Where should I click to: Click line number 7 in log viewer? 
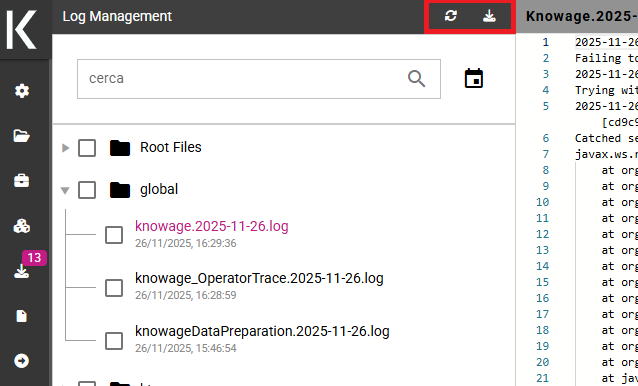click(546, 154)
